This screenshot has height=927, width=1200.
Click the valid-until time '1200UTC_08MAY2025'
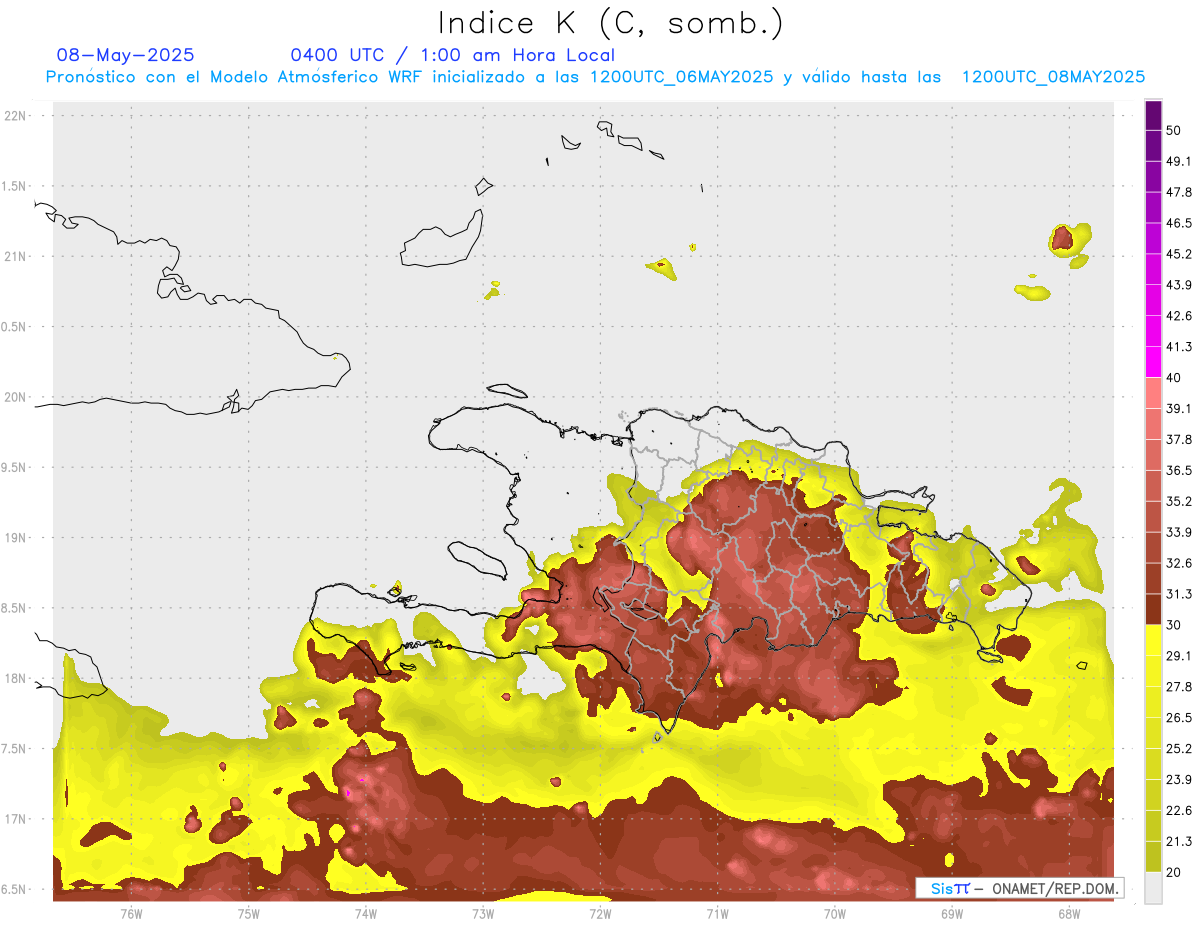coord(1053,77)
